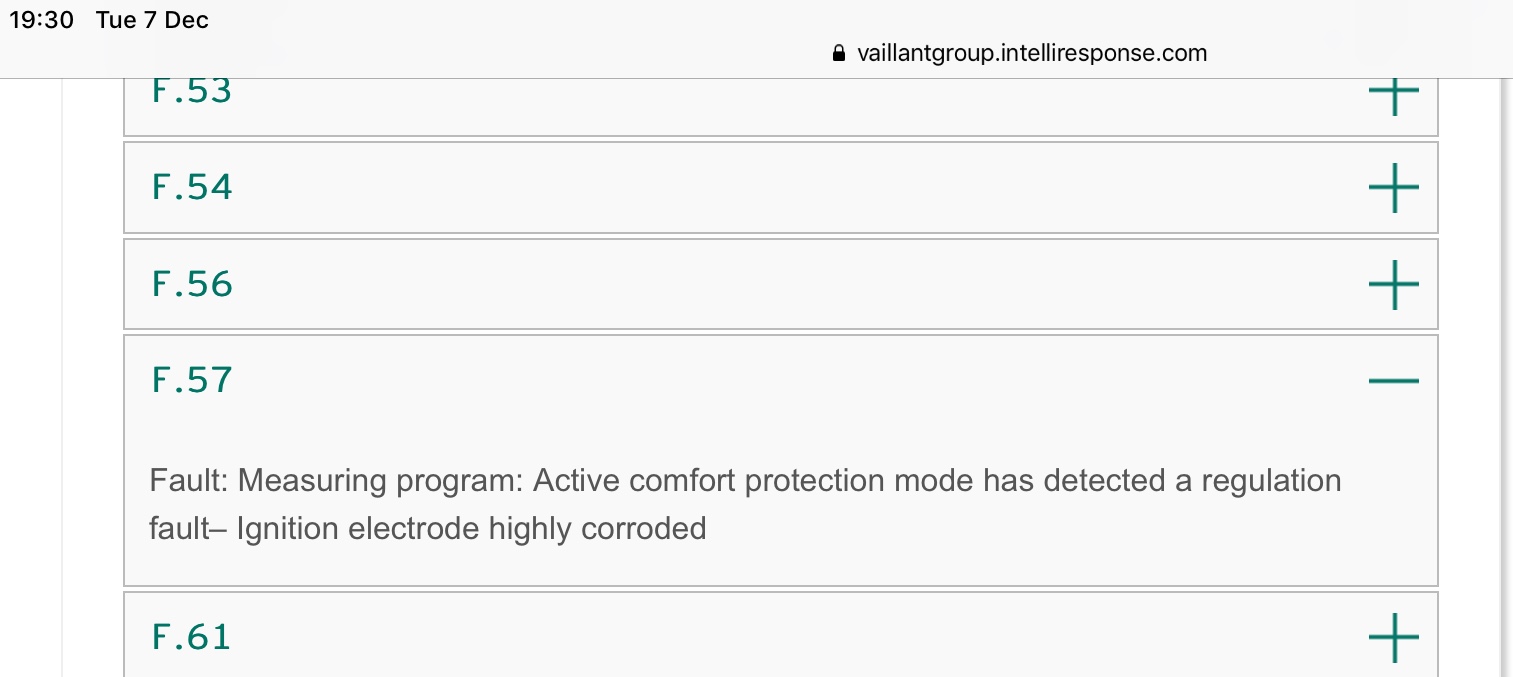Expand F.61 with its plus icon
This screenshot has height=677, width=1513.
click(x=1393, y=637)
